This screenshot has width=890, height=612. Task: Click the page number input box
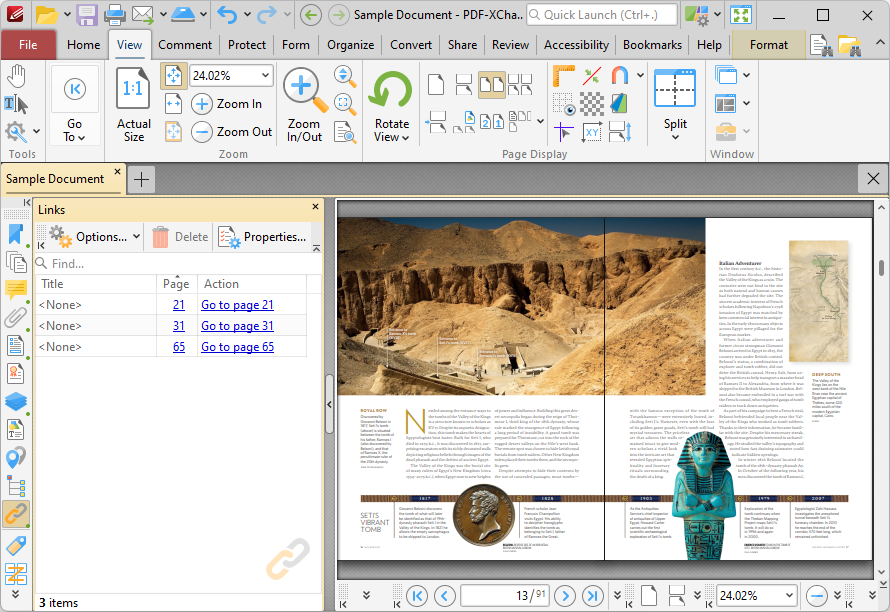pos(505,596)
